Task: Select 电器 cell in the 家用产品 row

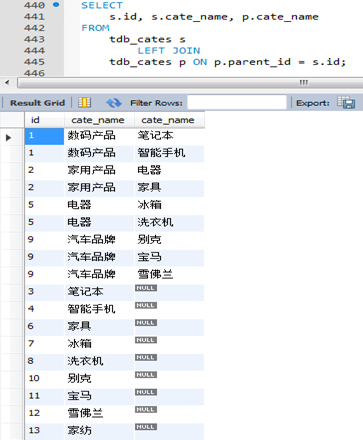Action: (169, 171)
